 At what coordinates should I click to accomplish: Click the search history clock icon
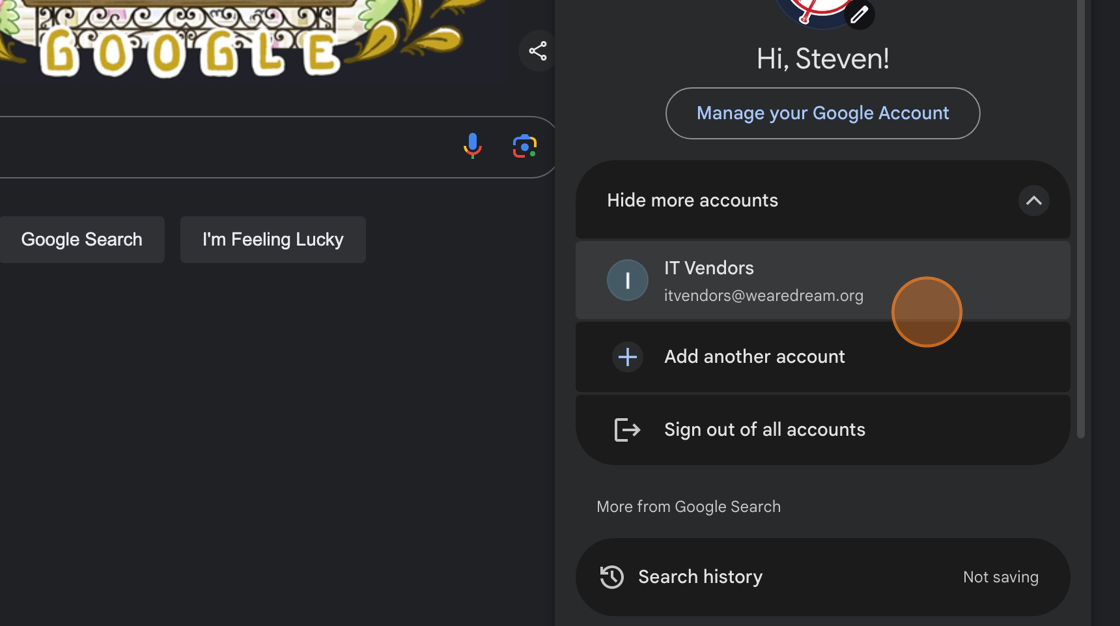(x=611, y=577)
